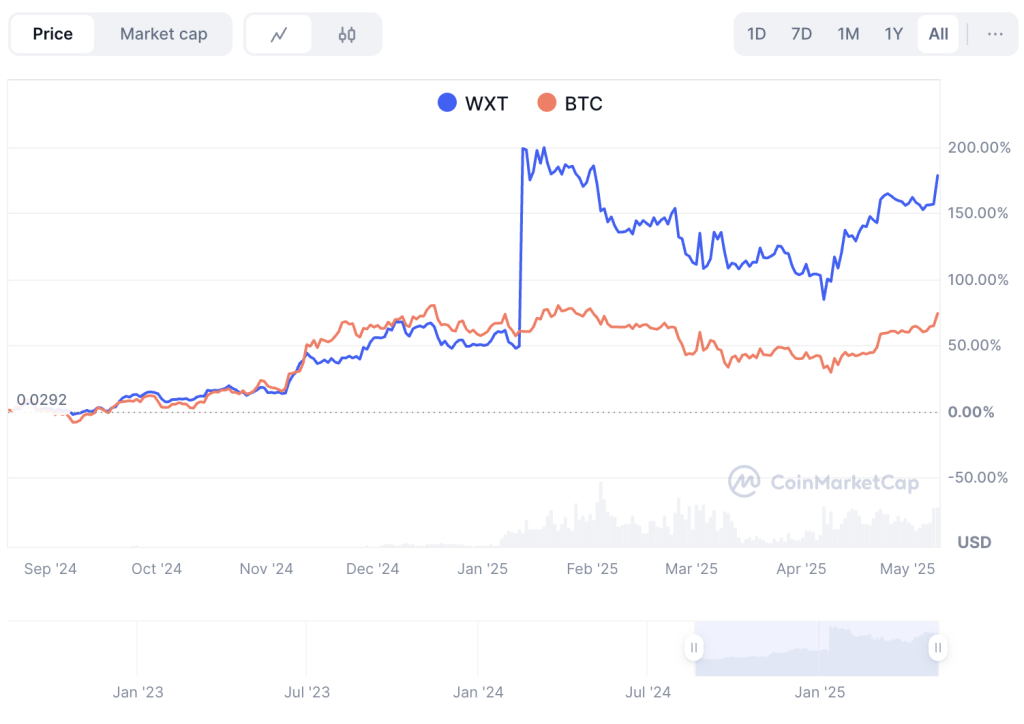Click the right range slider handle

[x=937, y=648]
